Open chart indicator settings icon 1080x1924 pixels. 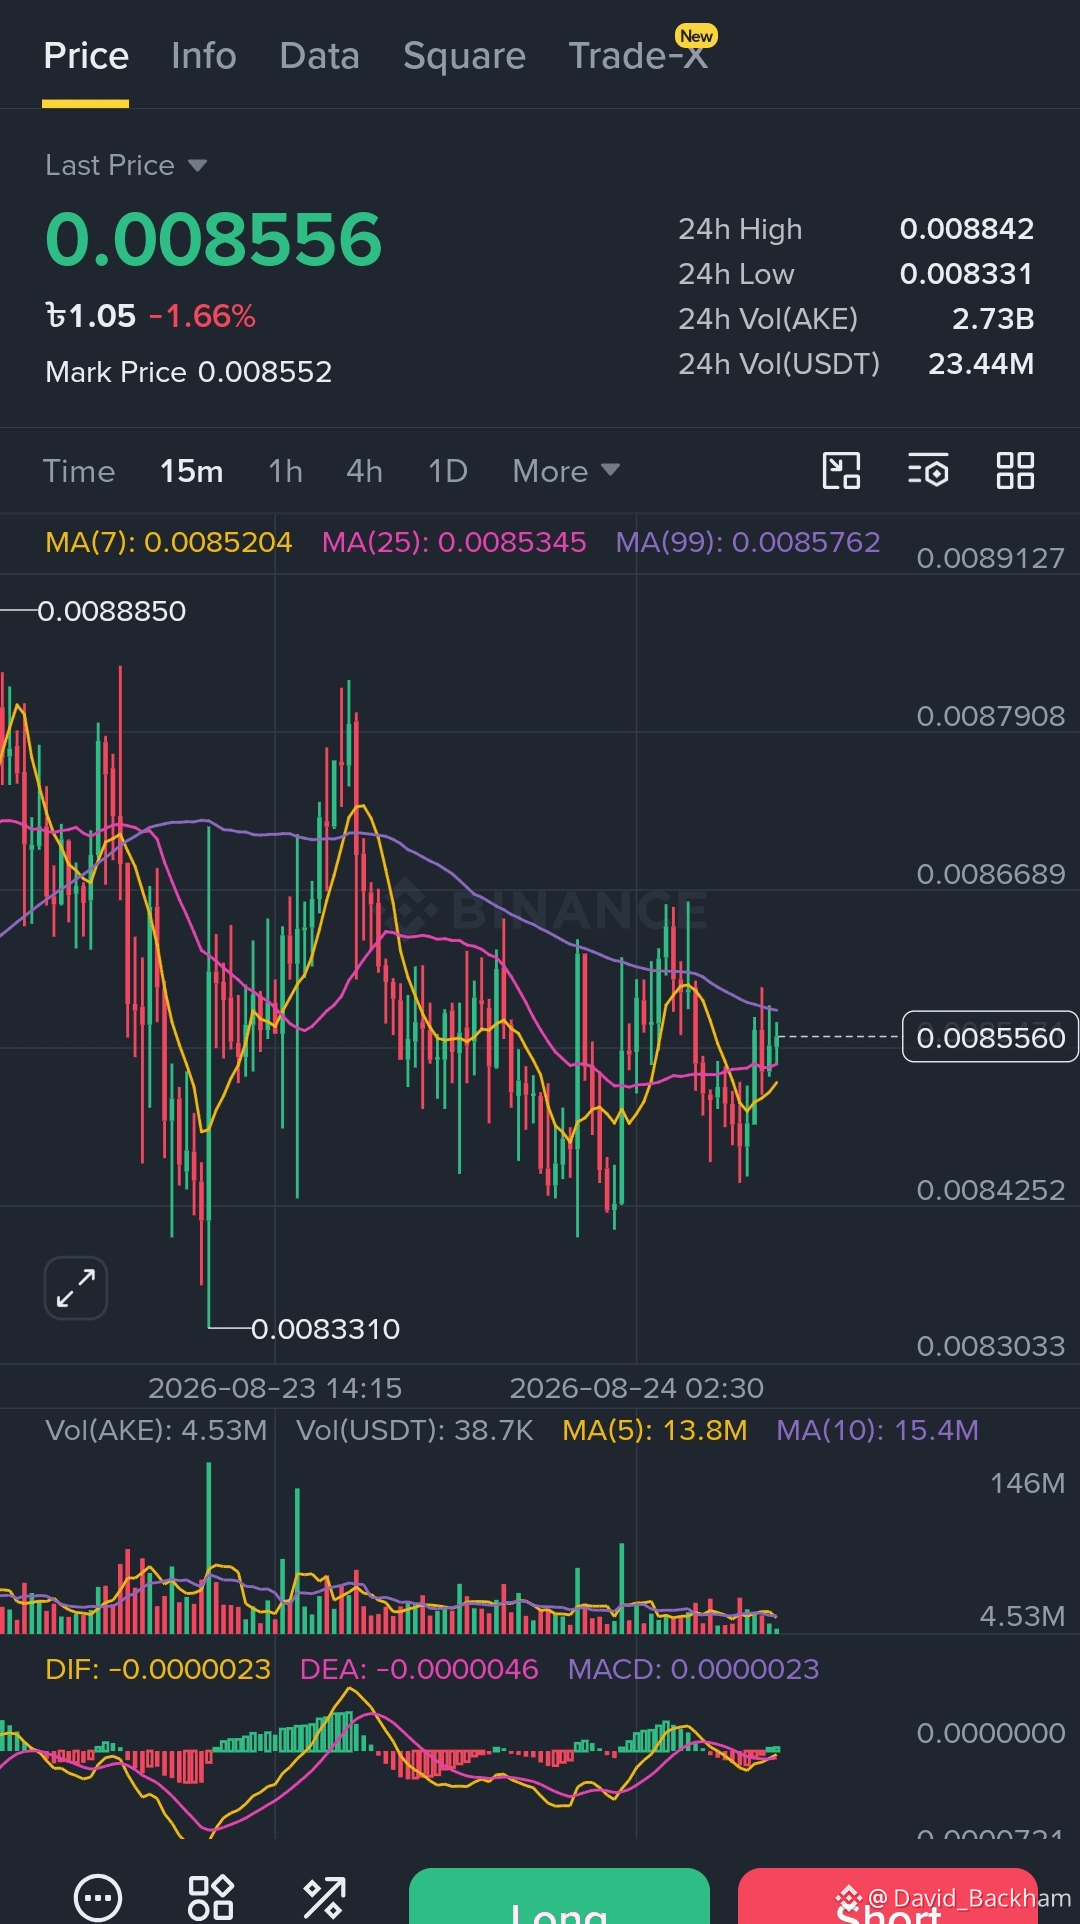pos(928,470)
